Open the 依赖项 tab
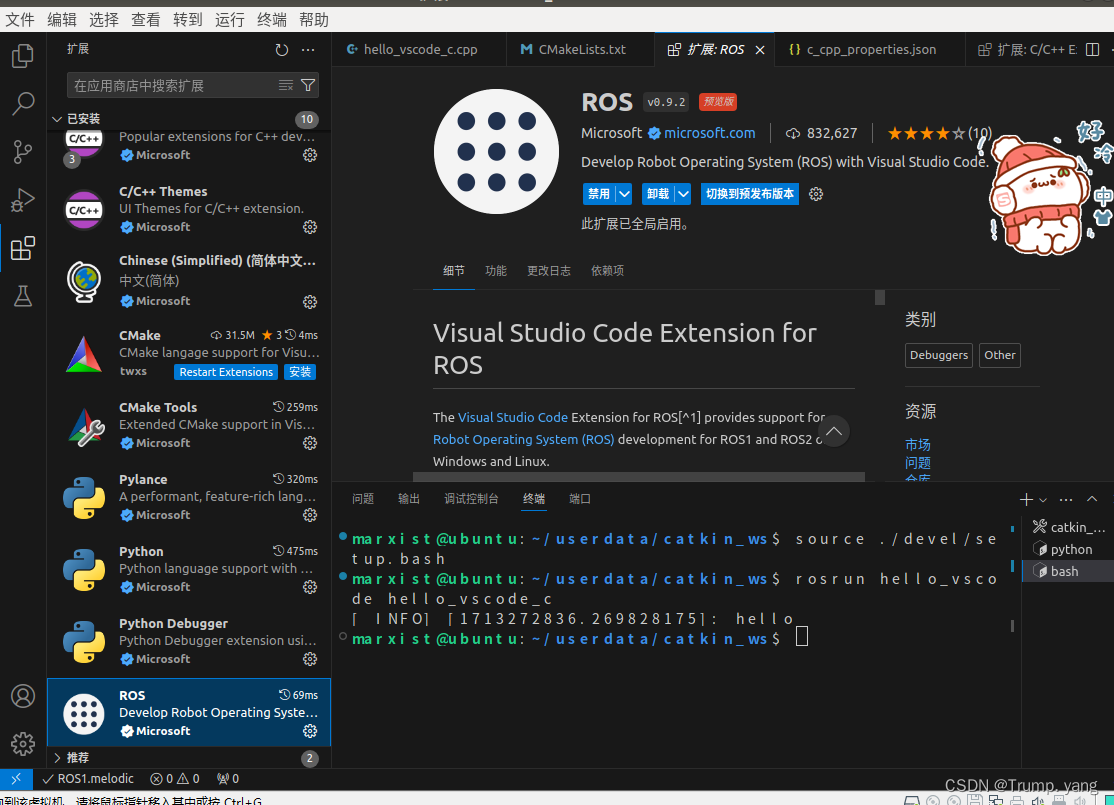The height and width of the screenshot is (805, 1114). (607, 271)
